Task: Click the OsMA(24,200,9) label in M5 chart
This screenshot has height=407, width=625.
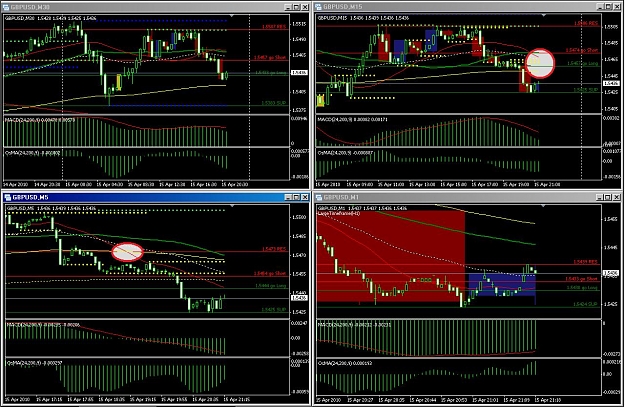Action: coord(23,363)
